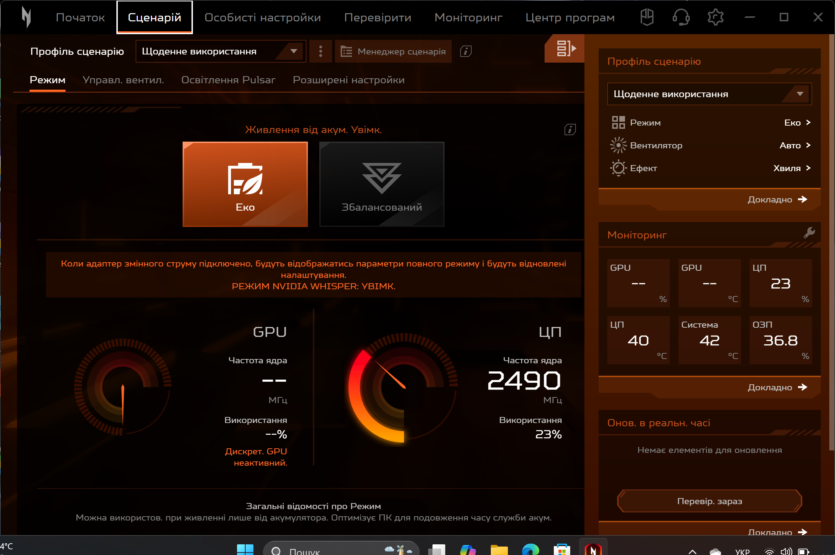835x555 pixels.
Task: Click the Дискрет. GPU неактивний text
Action: [256, 457]
